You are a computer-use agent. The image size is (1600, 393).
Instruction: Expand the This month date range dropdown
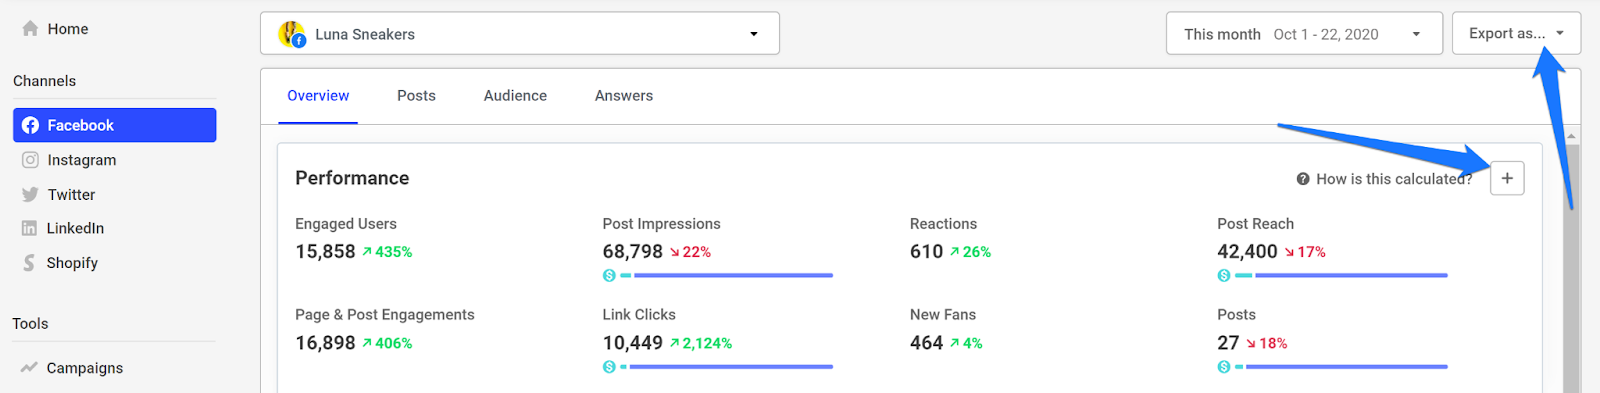(1304, 33)
